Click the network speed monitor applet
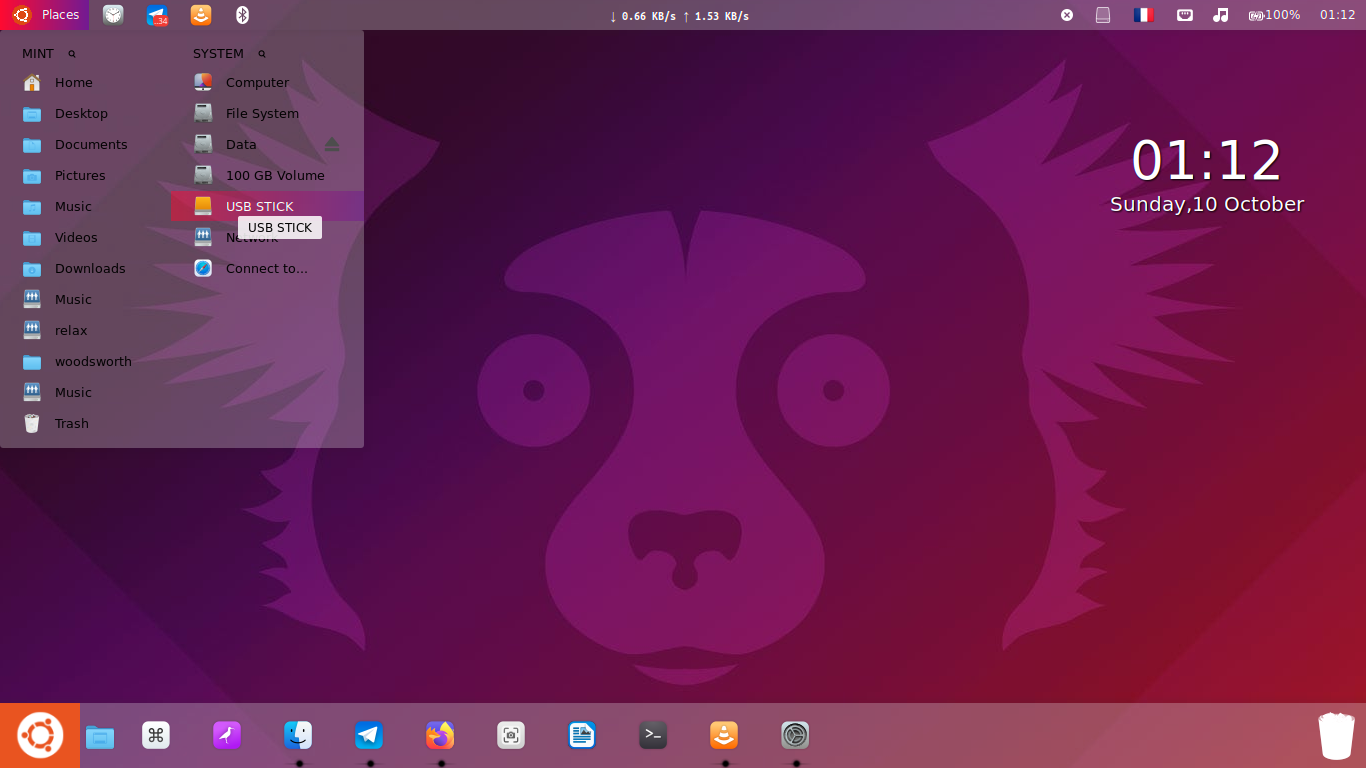1366x768 pixels. coord(679,16)
